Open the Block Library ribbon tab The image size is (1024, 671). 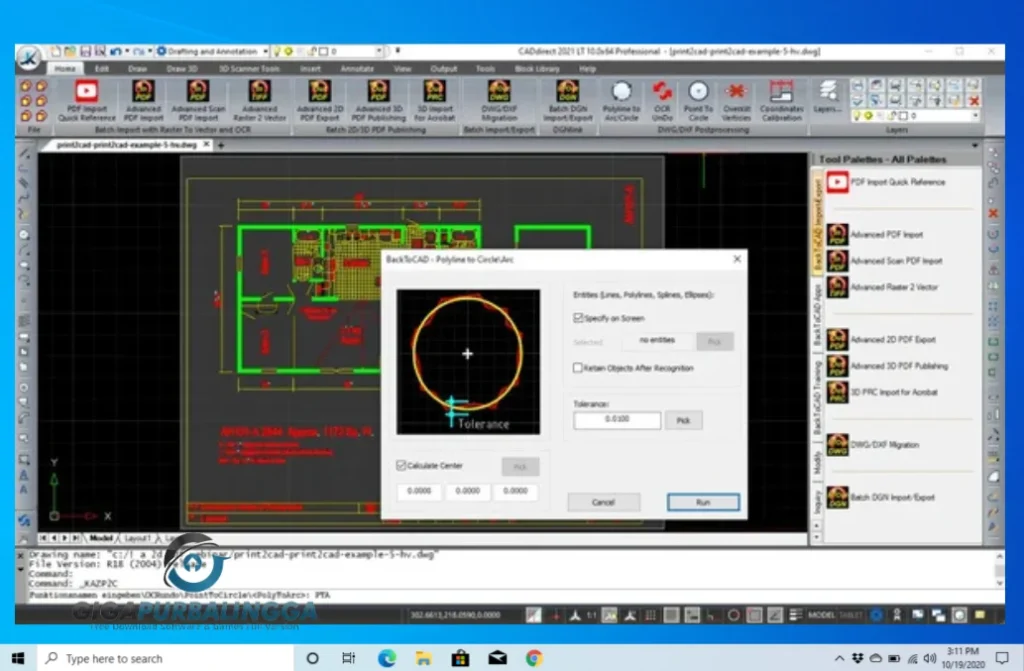tap(539, 69)
